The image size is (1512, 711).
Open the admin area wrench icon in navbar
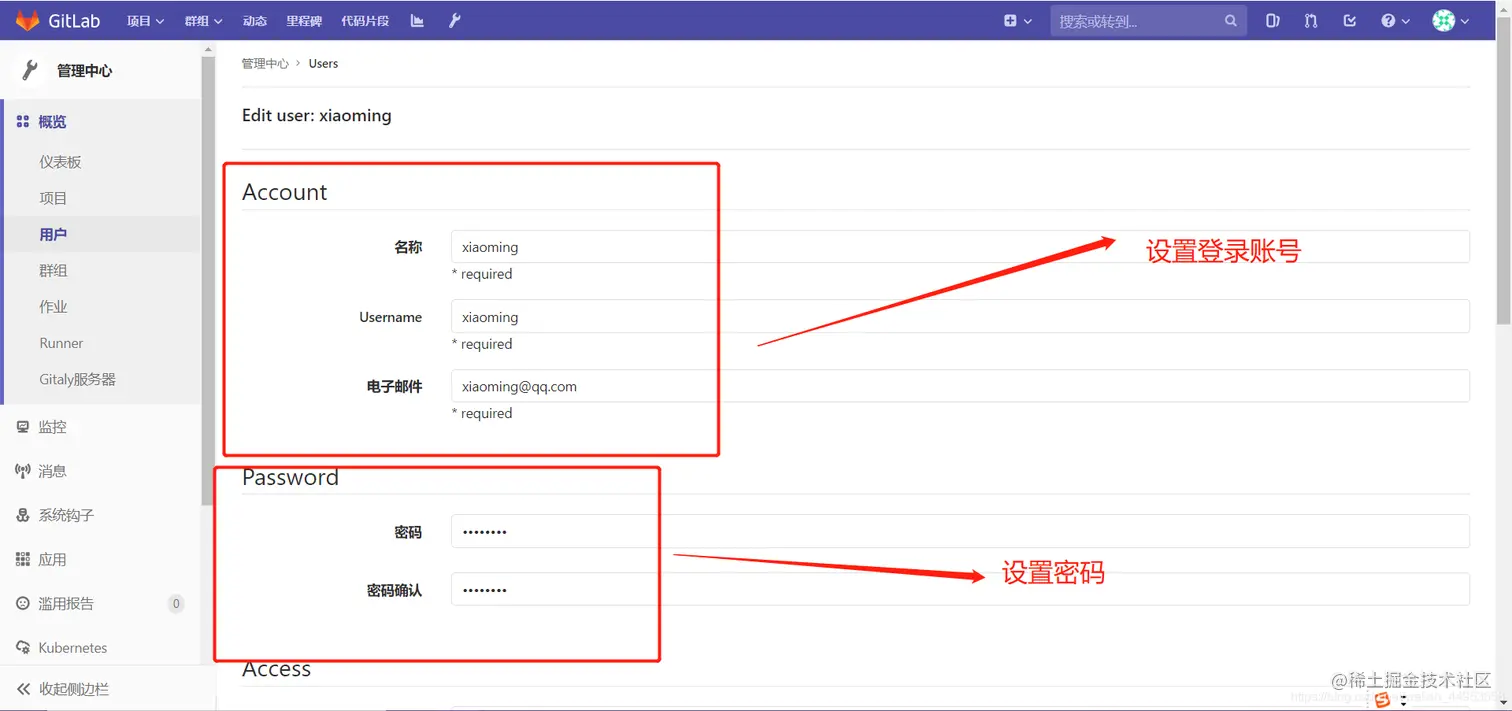[454, 21]
